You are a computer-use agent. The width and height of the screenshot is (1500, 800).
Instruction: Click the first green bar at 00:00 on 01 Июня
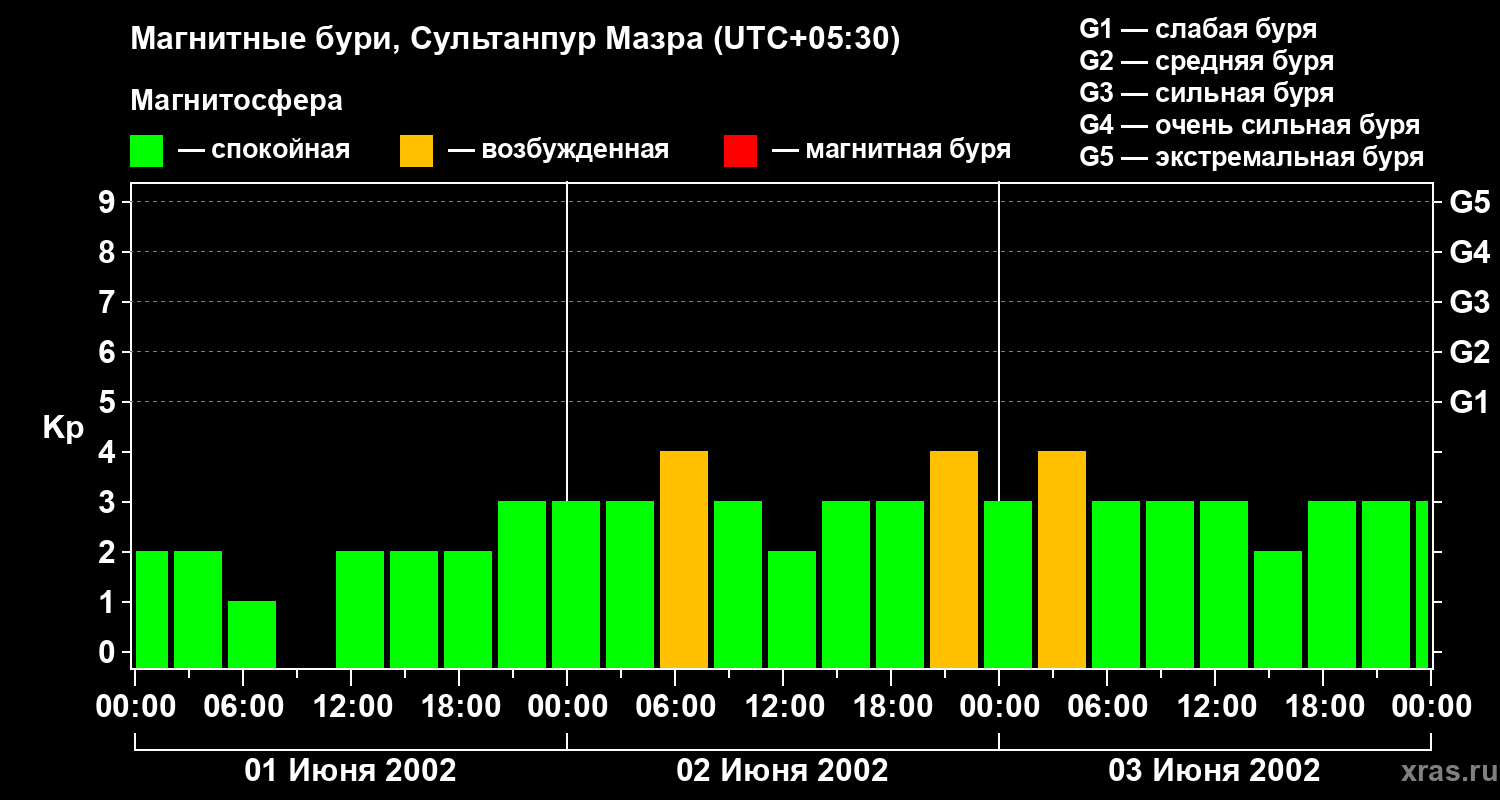point(152,610)
